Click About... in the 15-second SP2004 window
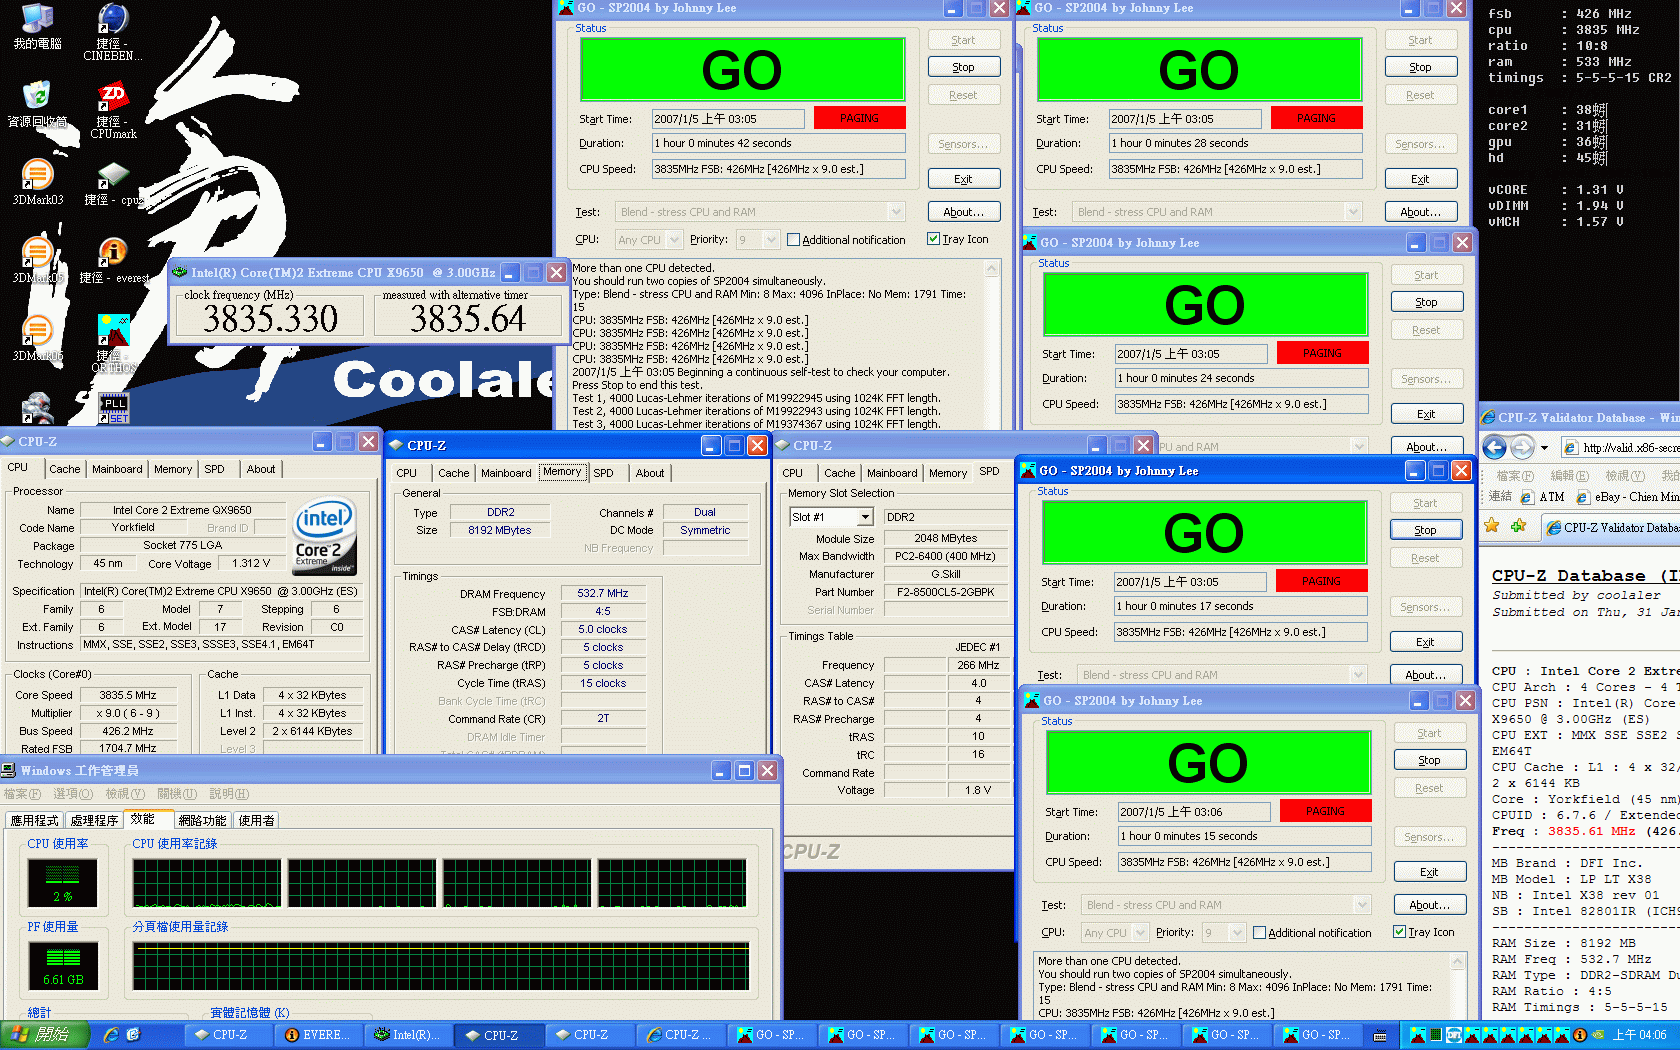 pyautogui.click(x=1430, y=905)
